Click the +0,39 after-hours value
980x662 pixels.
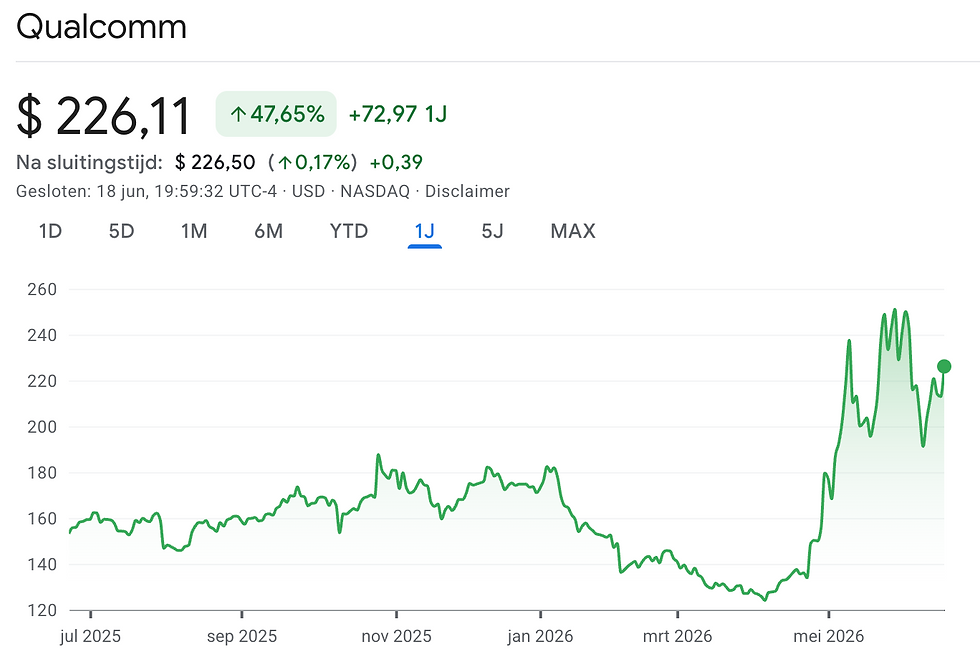(x=396, y=163)
